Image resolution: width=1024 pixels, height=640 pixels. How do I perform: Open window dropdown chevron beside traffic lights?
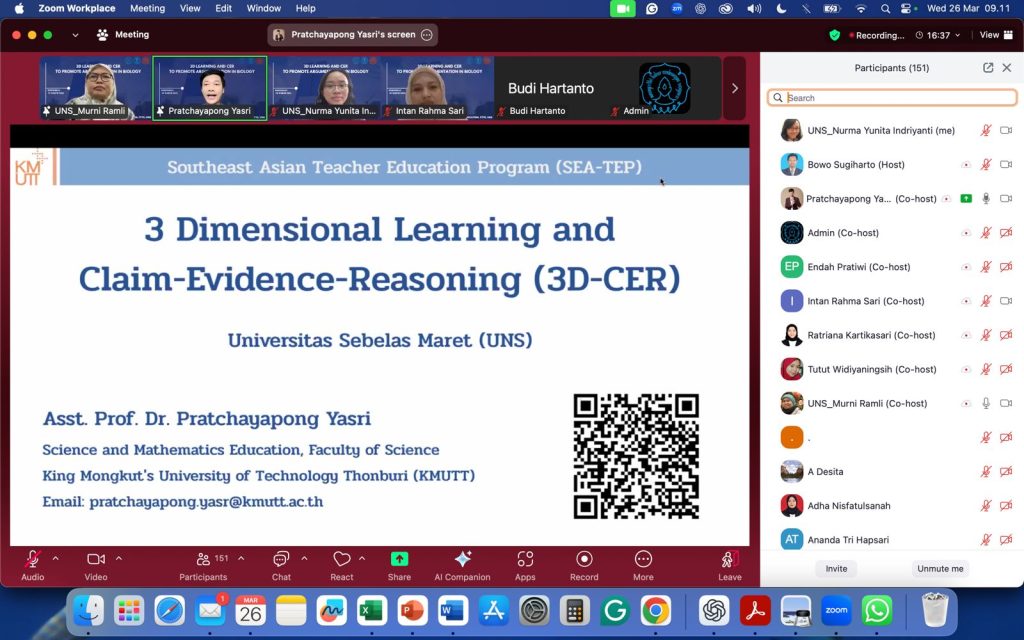[75, 35]
